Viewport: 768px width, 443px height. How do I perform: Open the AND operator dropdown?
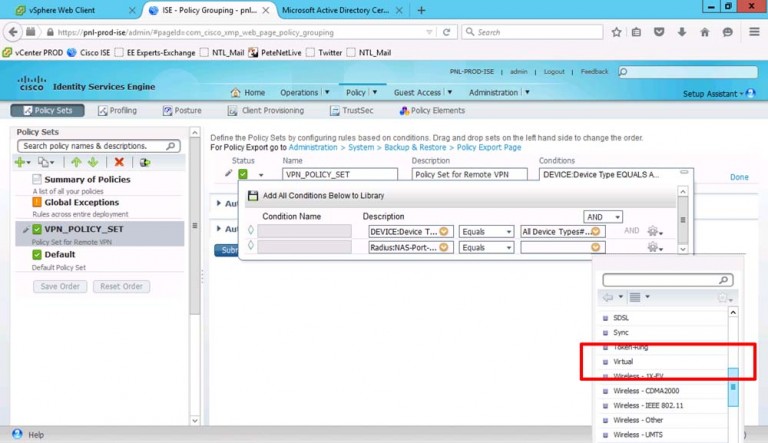(603, 217)
